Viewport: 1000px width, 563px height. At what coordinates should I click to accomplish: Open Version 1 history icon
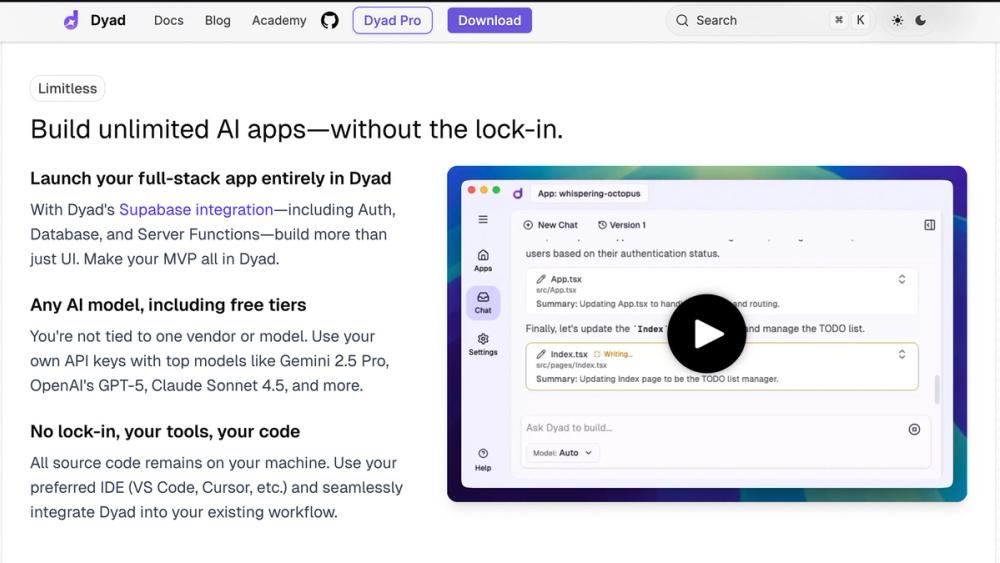(x=602, y=225)
